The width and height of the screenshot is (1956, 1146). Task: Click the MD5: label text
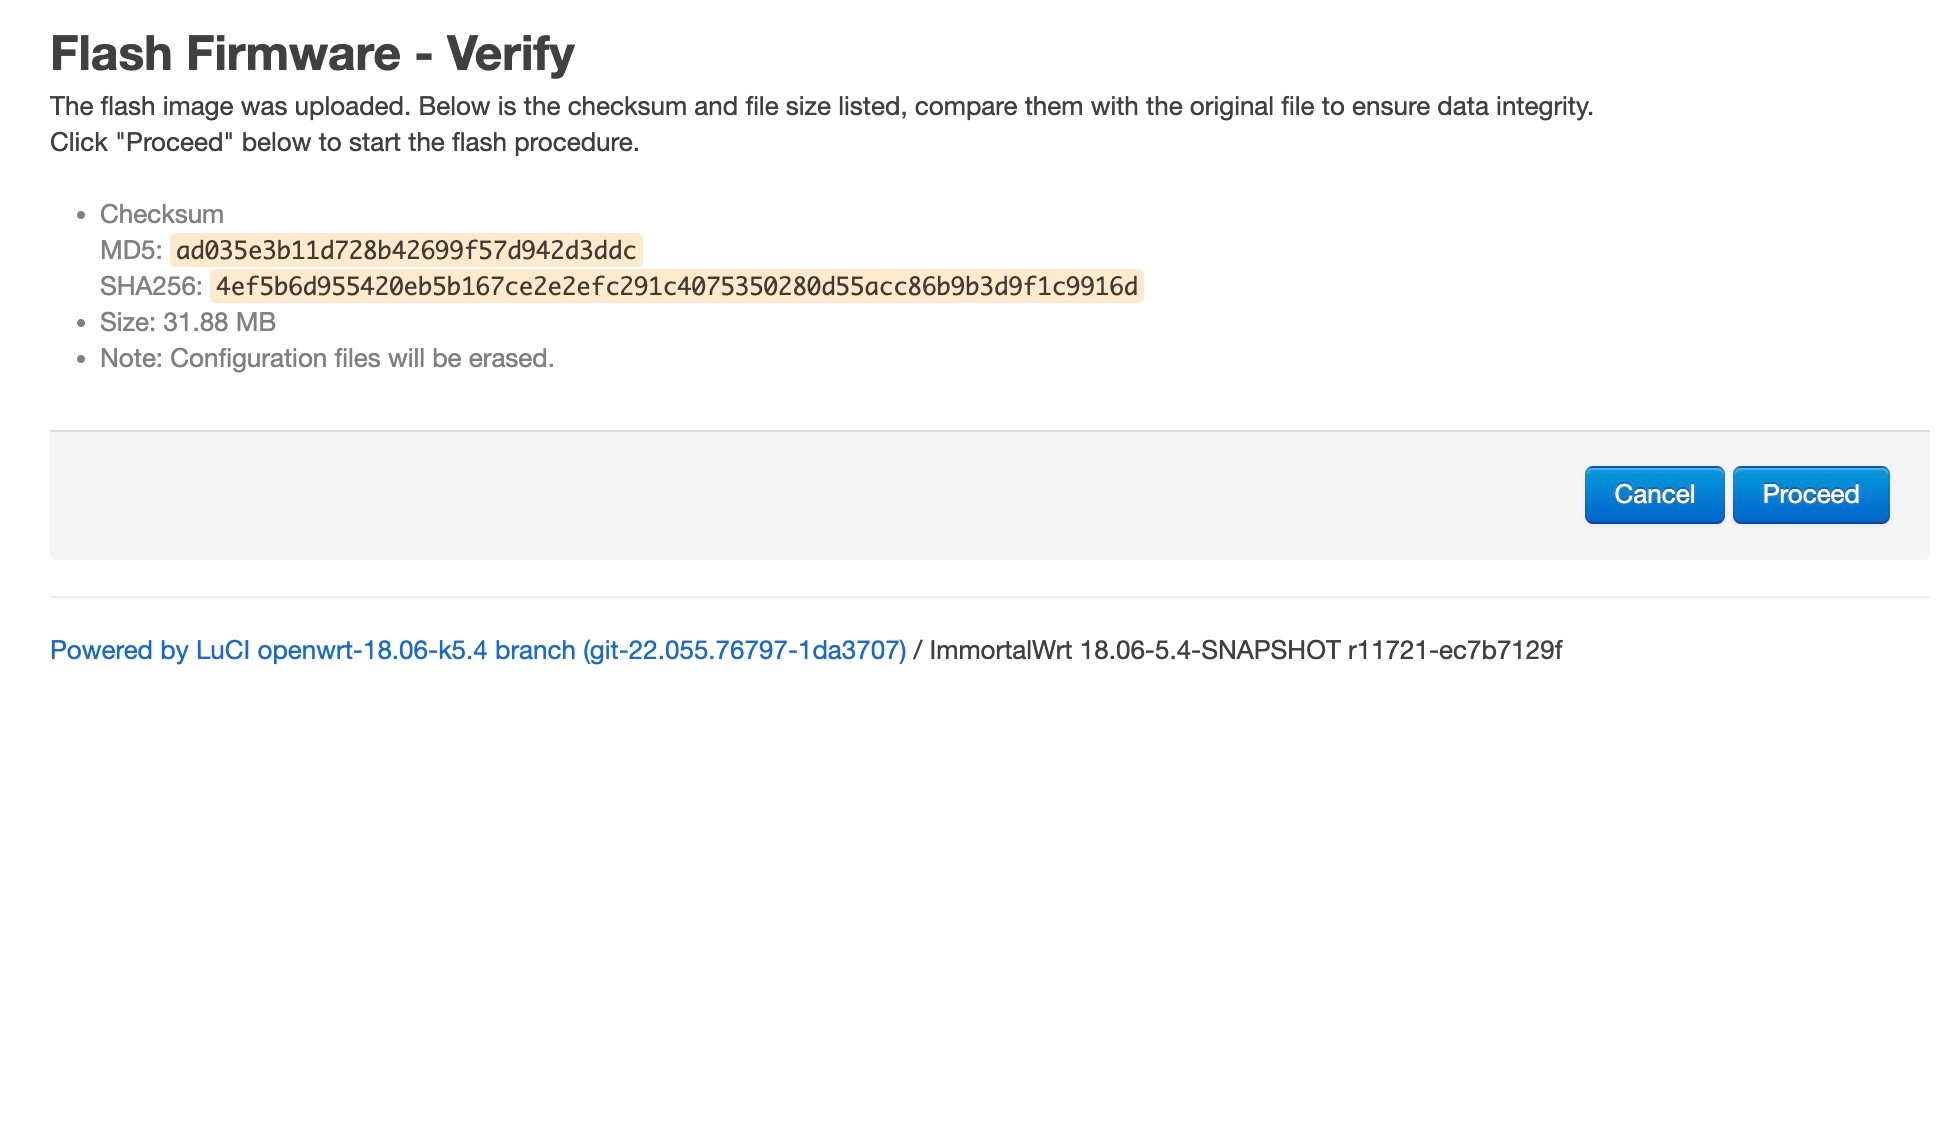click(131, 251)
